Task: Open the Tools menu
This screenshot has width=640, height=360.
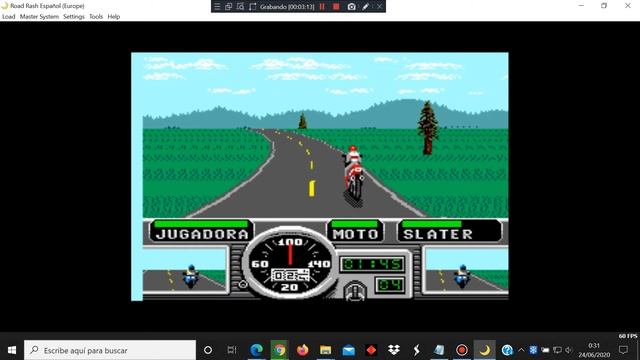Action: 96,17
